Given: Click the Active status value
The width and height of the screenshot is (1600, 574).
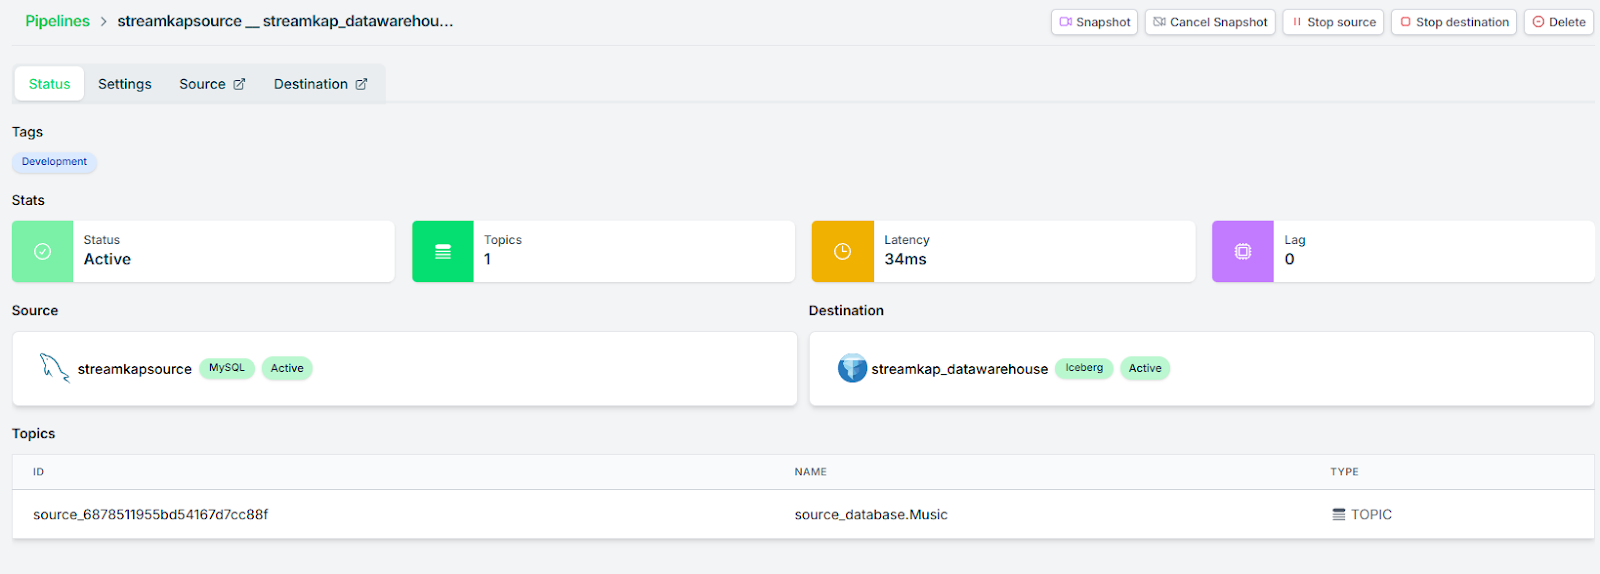Looking at the screenshot, I should coord(107,259).
